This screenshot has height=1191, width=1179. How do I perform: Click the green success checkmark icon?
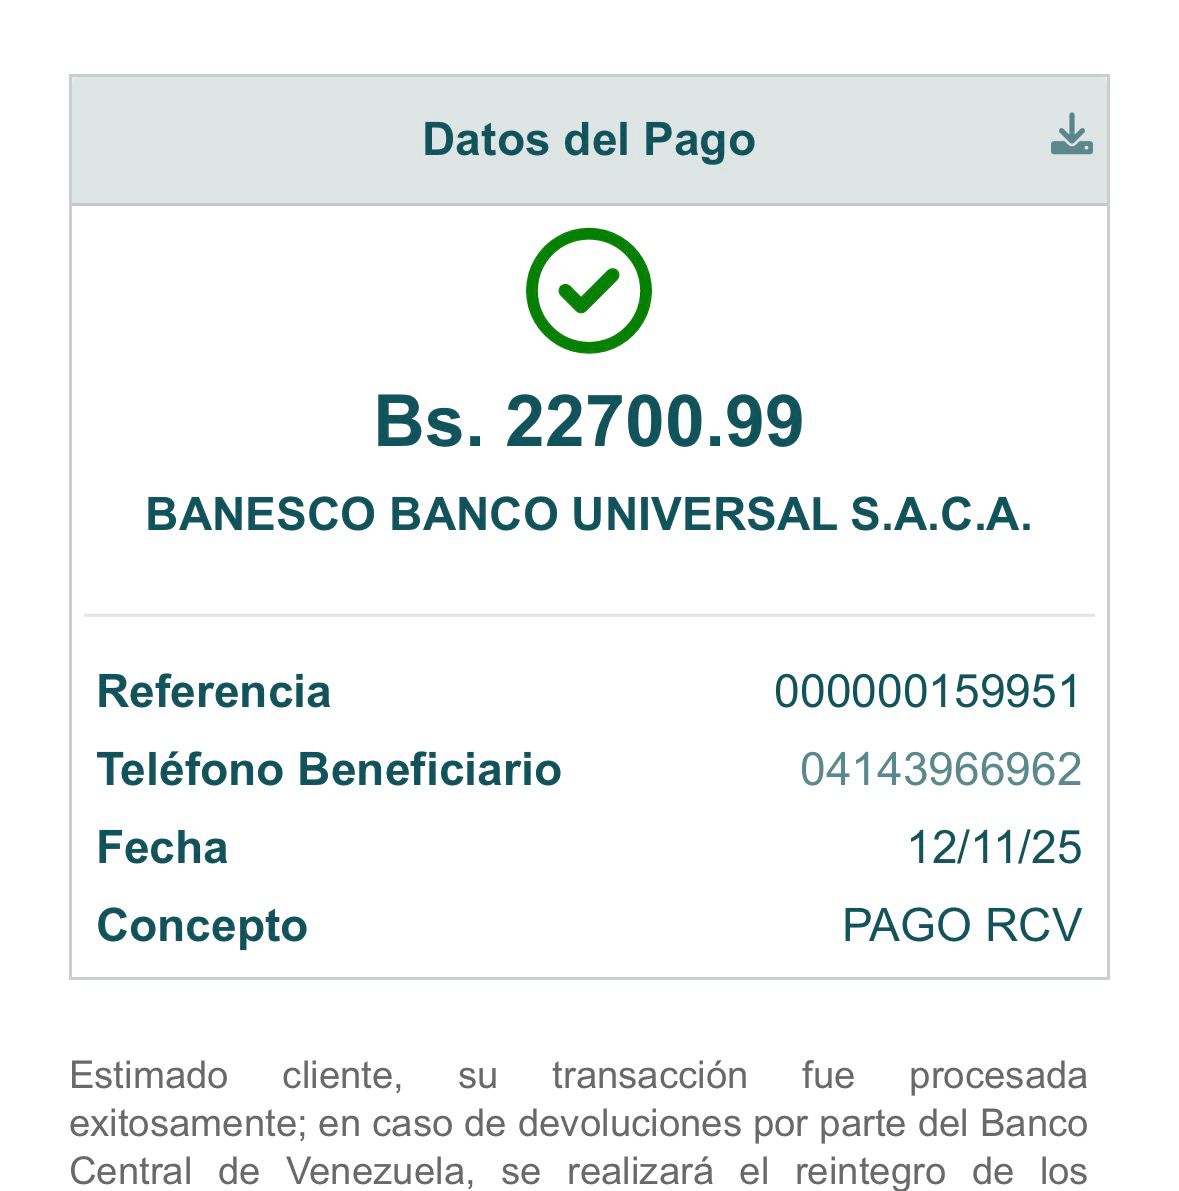pyautogui.click(x=589, y=291)
